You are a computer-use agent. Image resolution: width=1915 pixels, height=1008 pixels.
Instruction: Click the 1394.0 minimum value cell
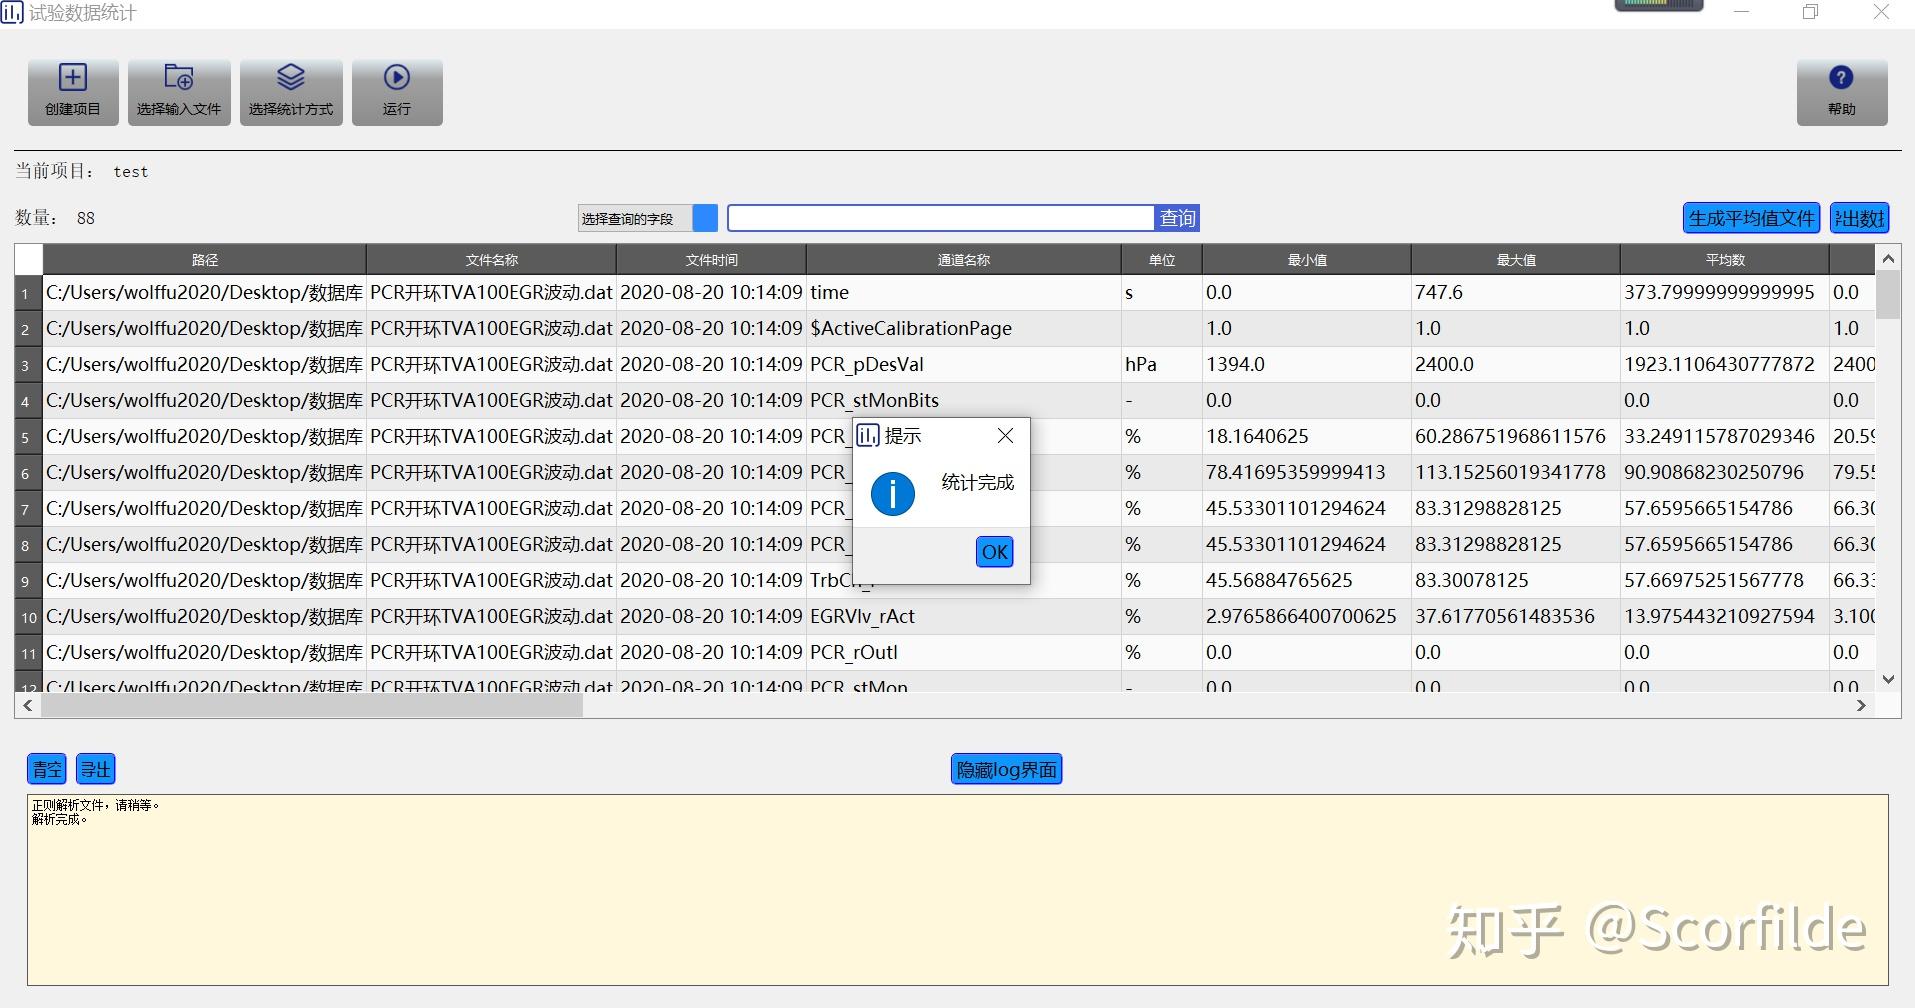click(1307, 365)
